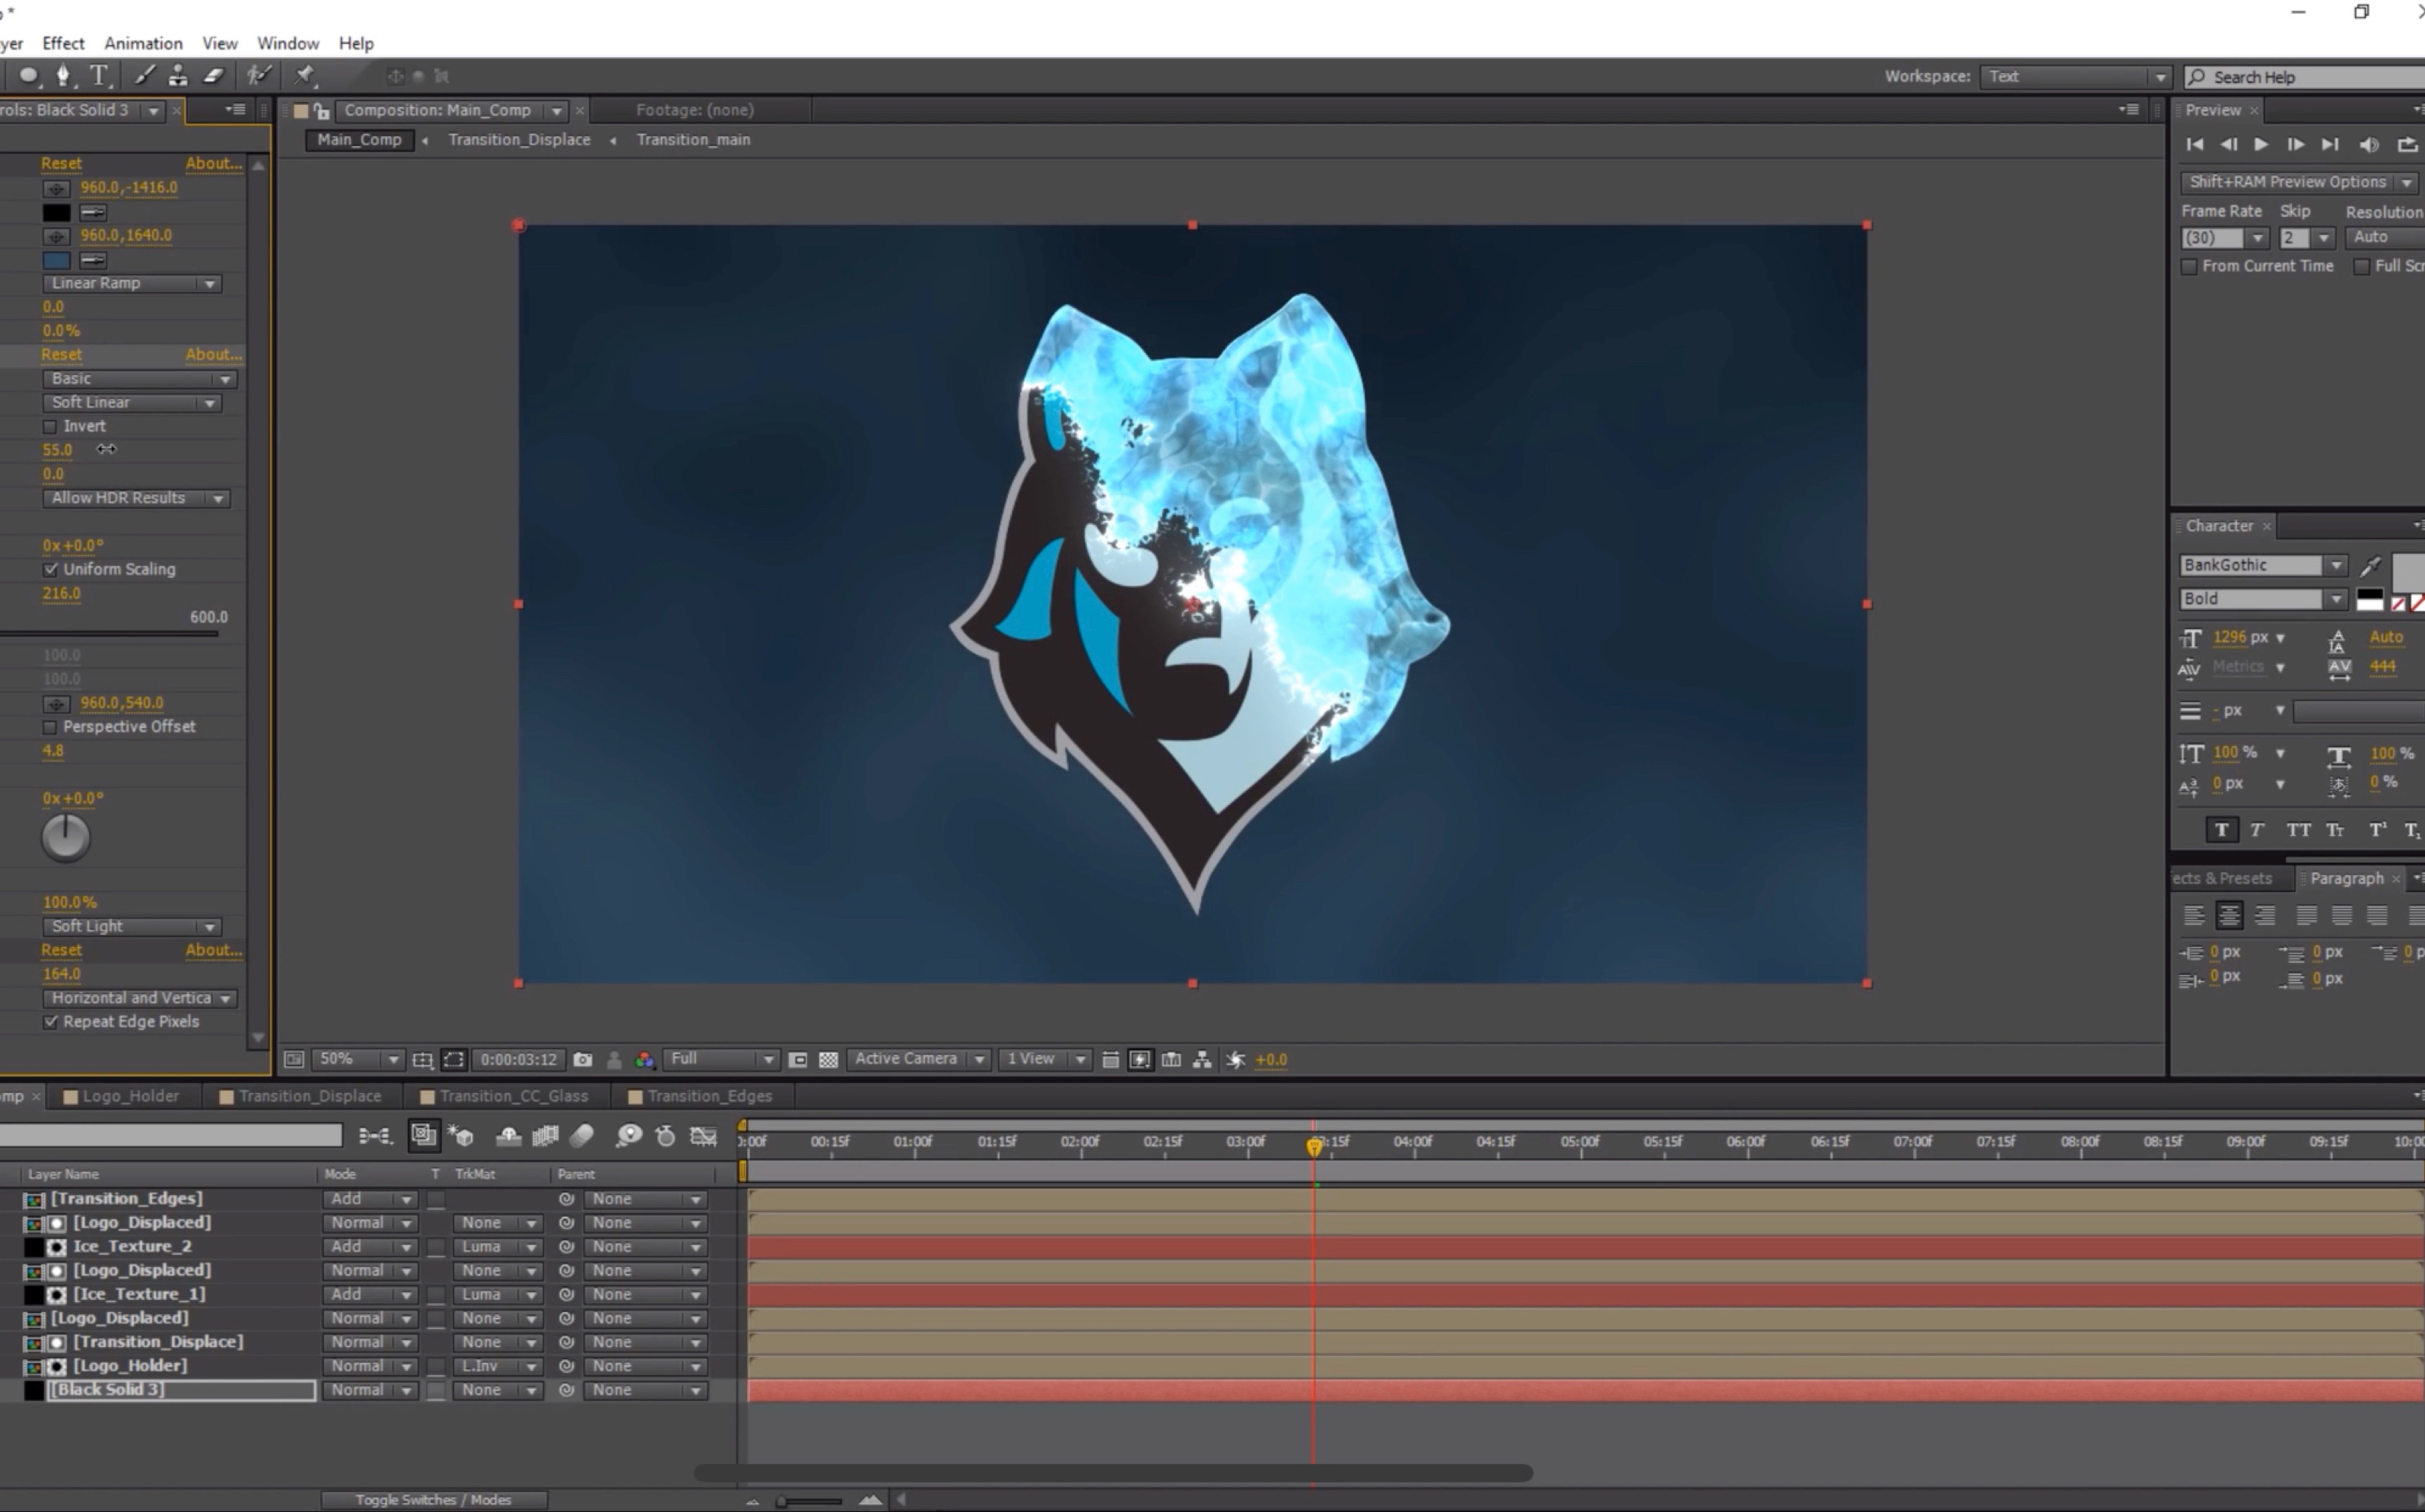Viewport: 2425px width, 1512px height.
Task: Select the Type tool in toolbar
Action: click(99, 76)
